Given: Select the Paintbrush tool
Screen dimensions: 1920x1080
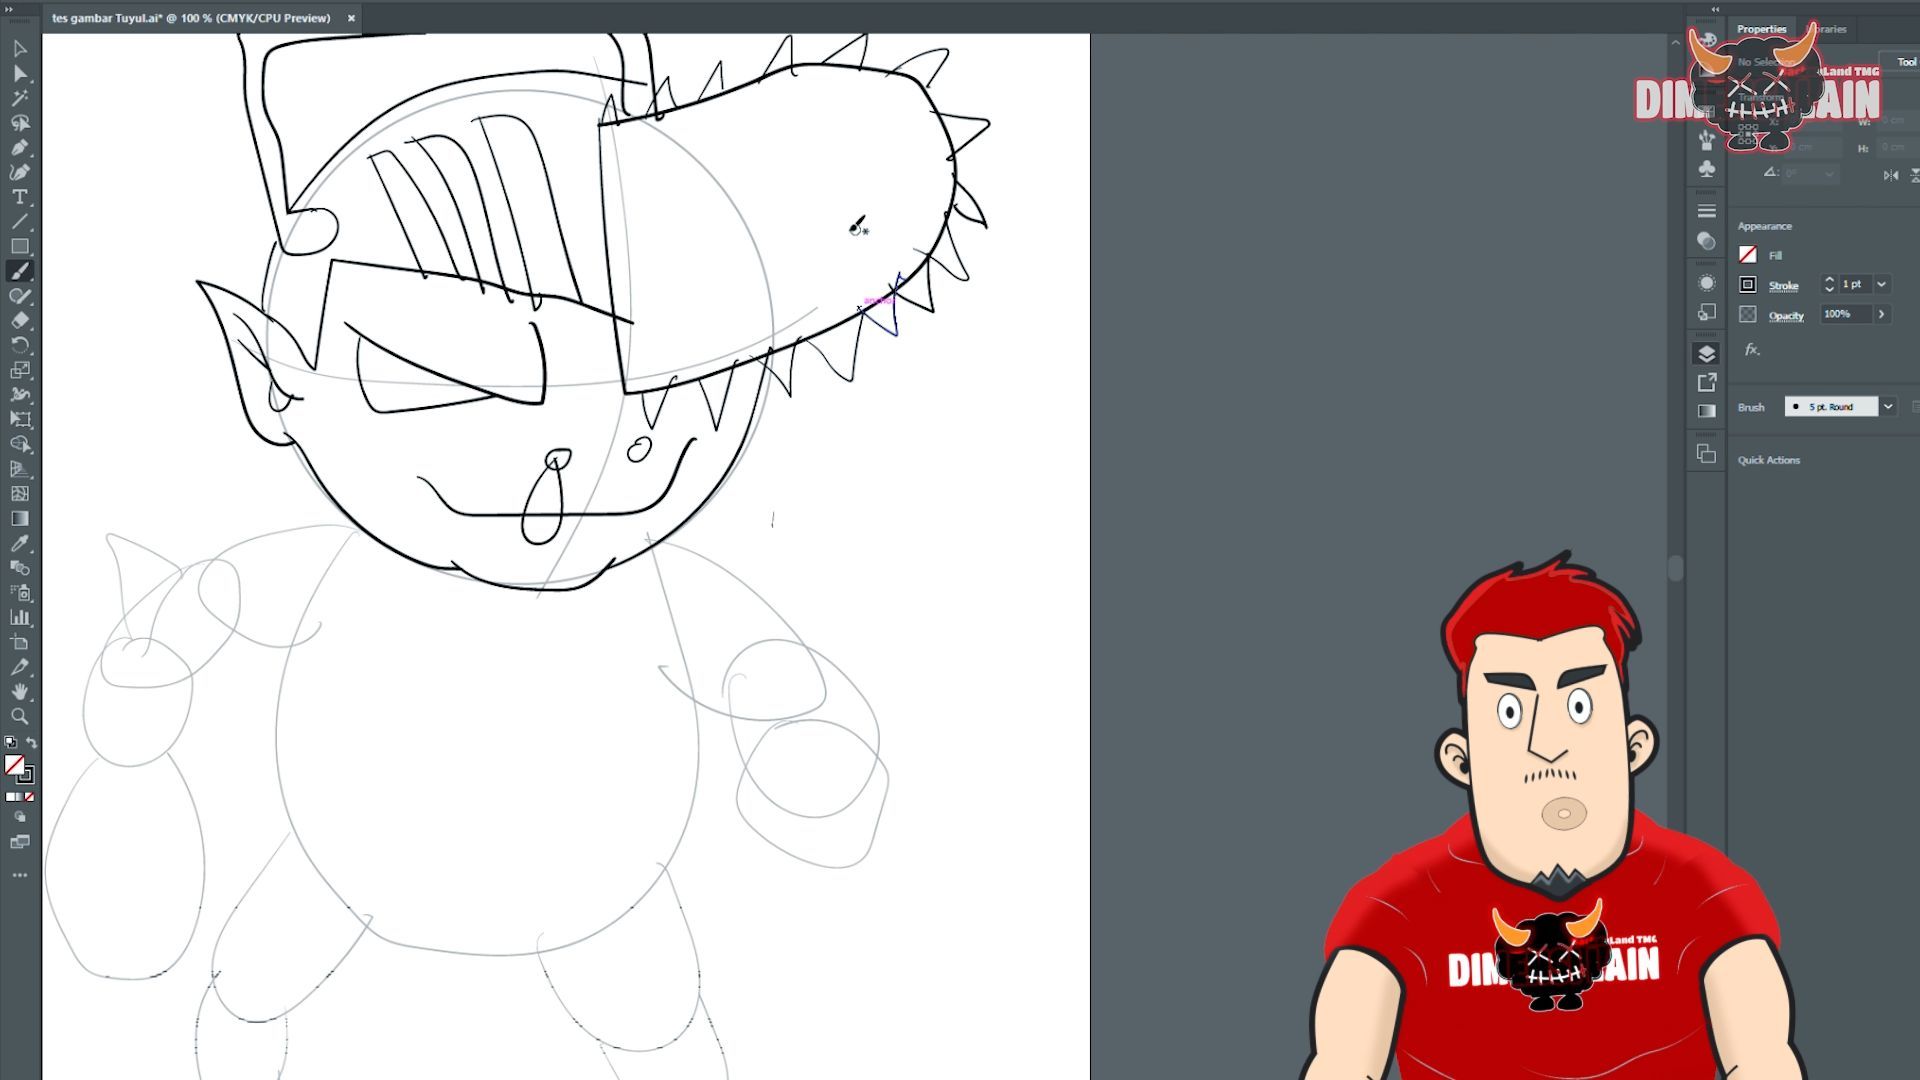Looking at the screenshot, I should (x=20, y=271).
